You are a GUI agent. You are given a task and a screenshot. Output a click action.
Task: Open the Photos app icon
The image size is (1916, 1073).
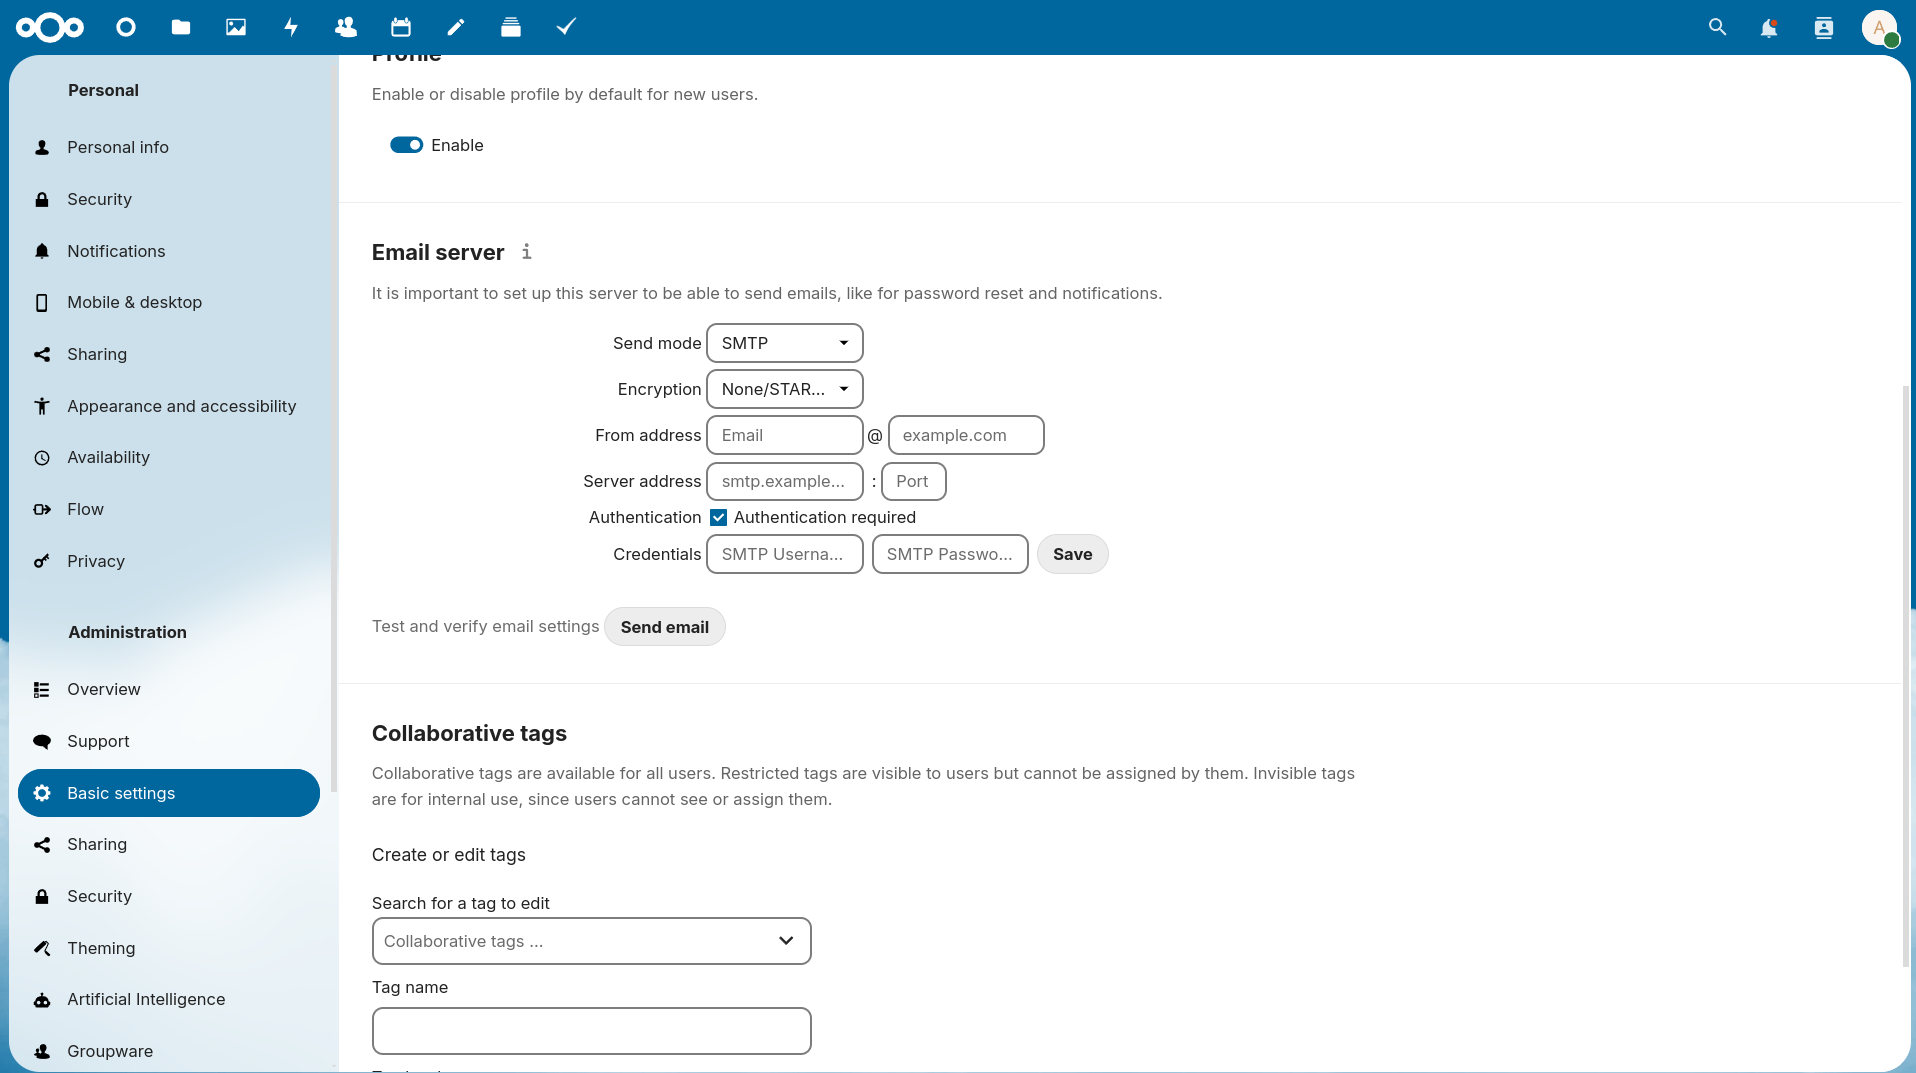[x=236, y=27]
